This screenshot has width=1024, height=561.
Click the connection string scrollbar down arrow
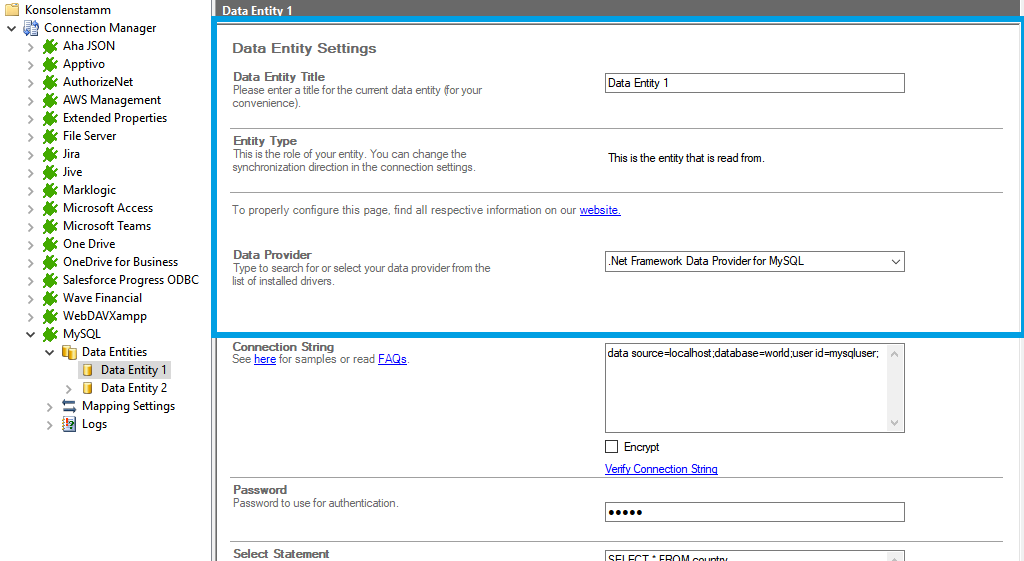(896, 423)
